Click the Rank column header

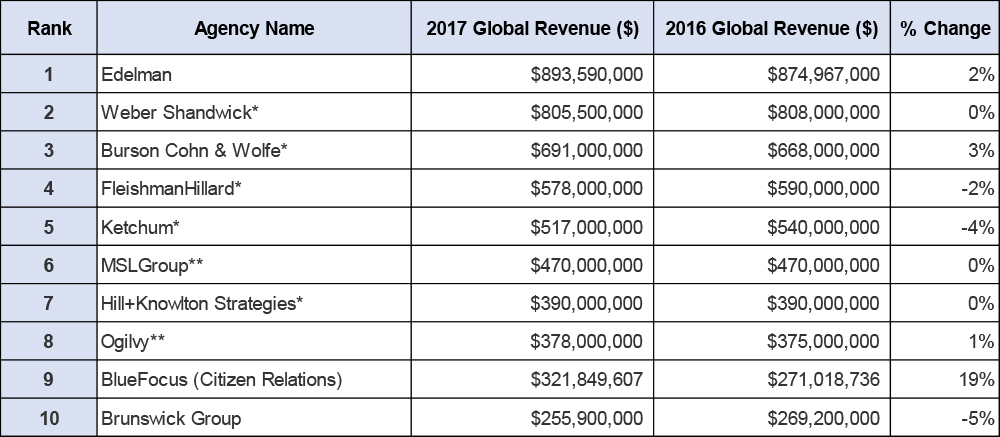pos(49,28)
